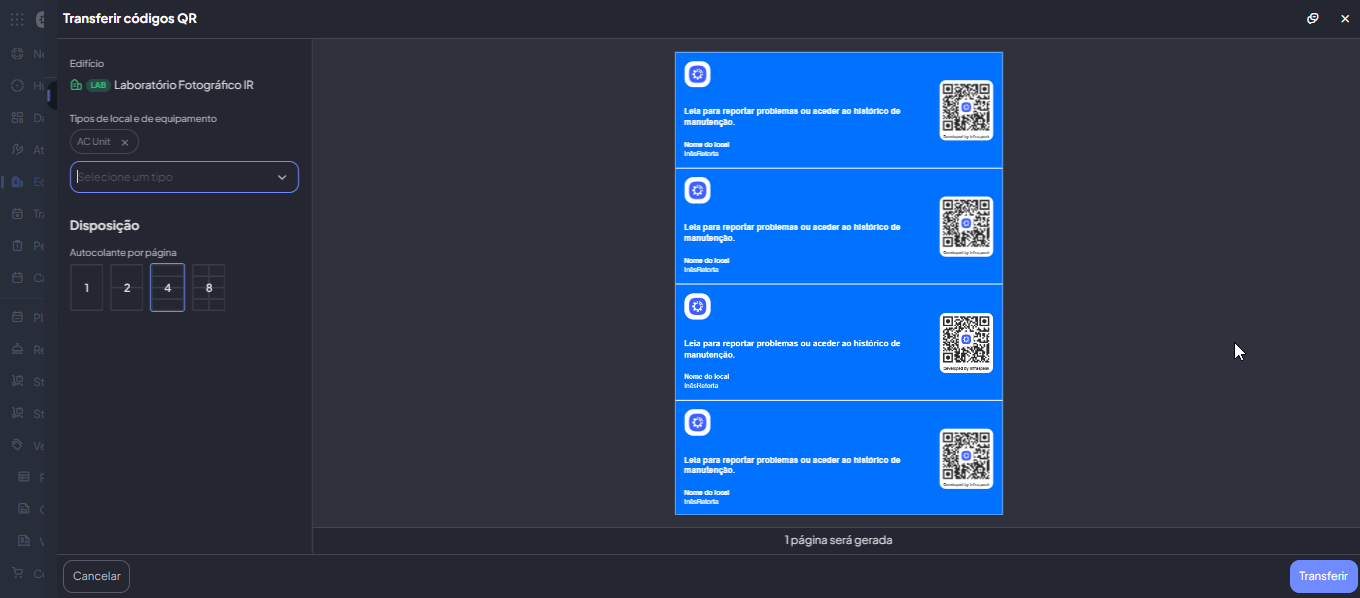
Task: Click the first sticker's Leia para reportar text
Action: (792, 116)
